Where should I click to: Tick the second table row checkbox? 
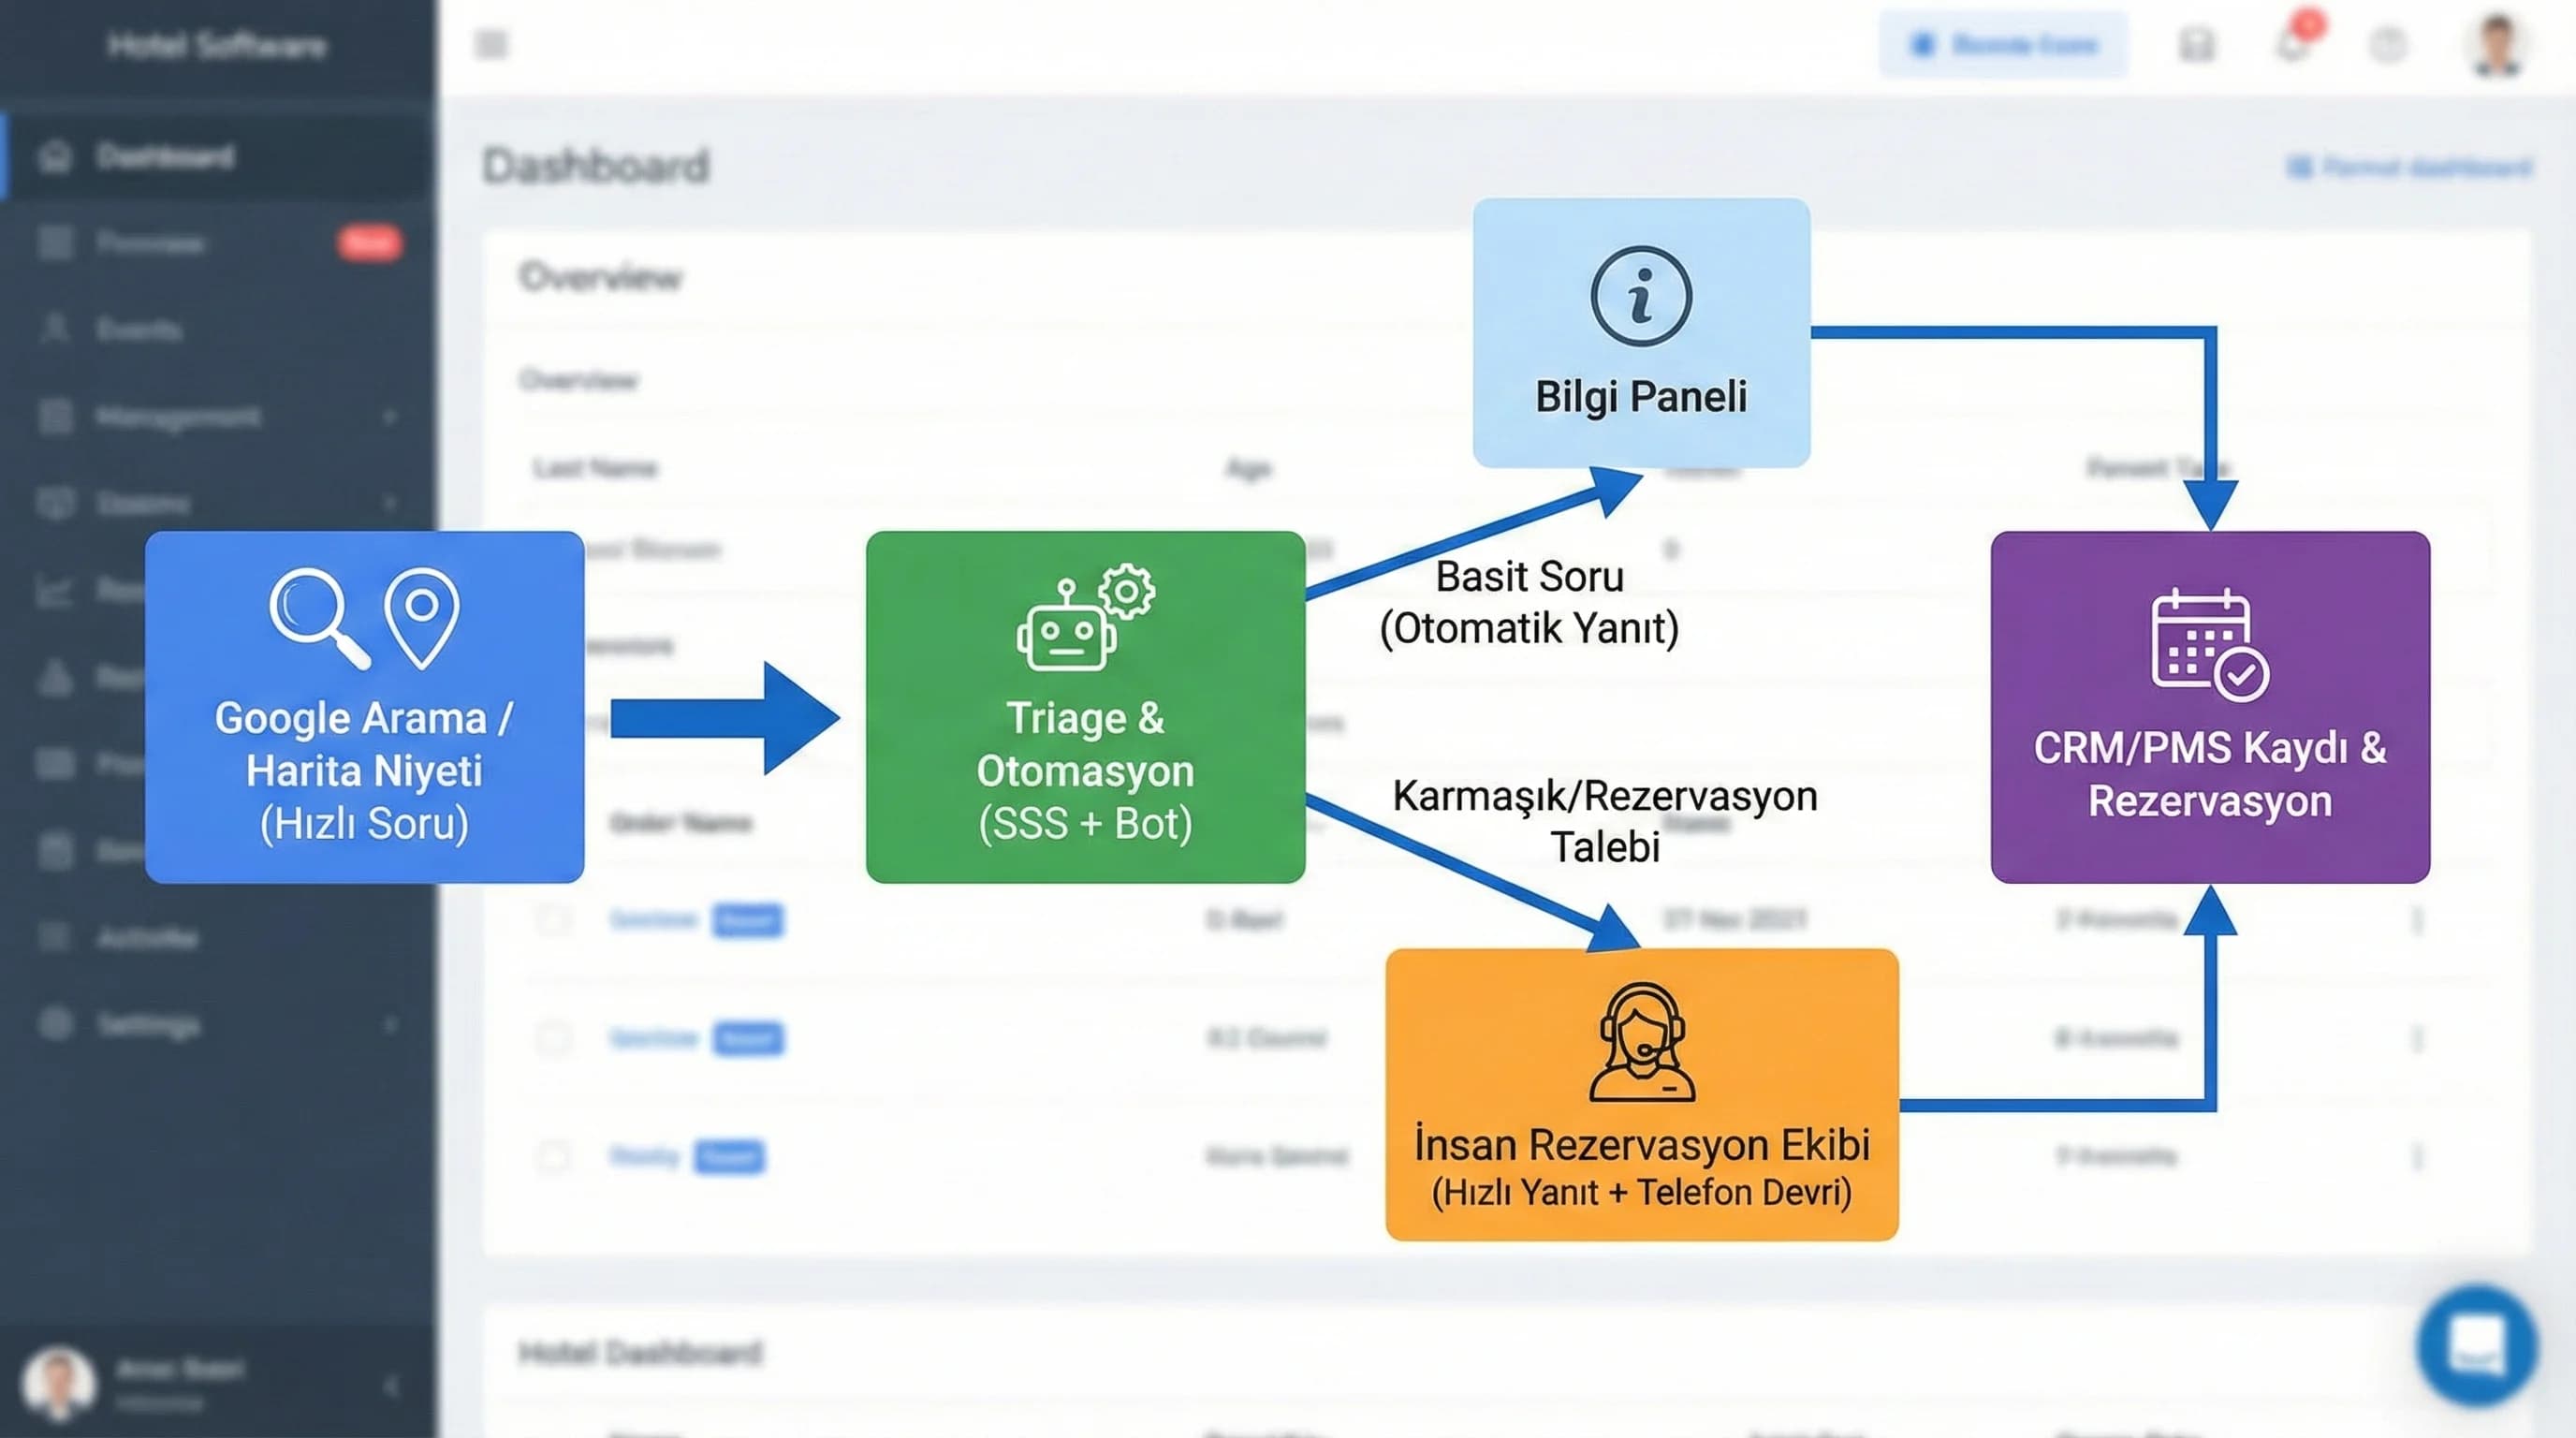(553, 1038)
